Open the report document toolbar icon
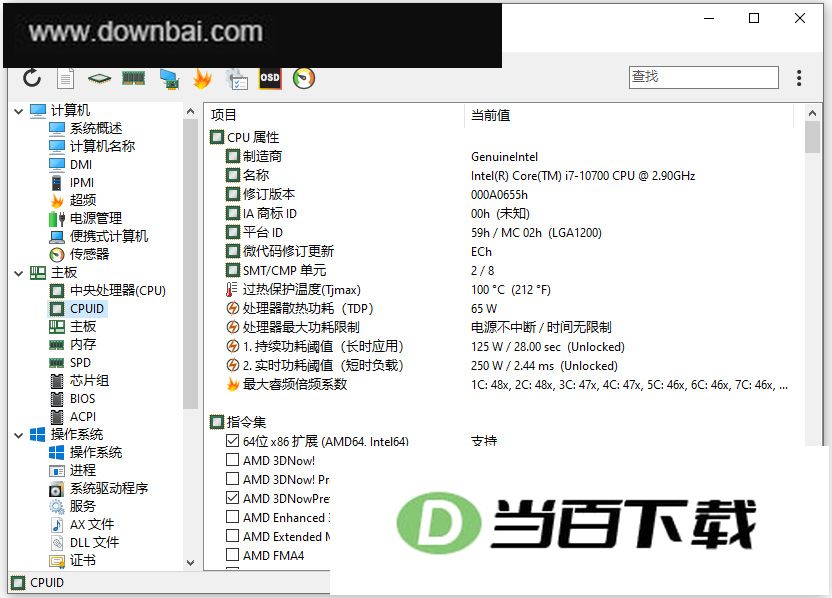 pyautogui.click(x=65, y=79)
